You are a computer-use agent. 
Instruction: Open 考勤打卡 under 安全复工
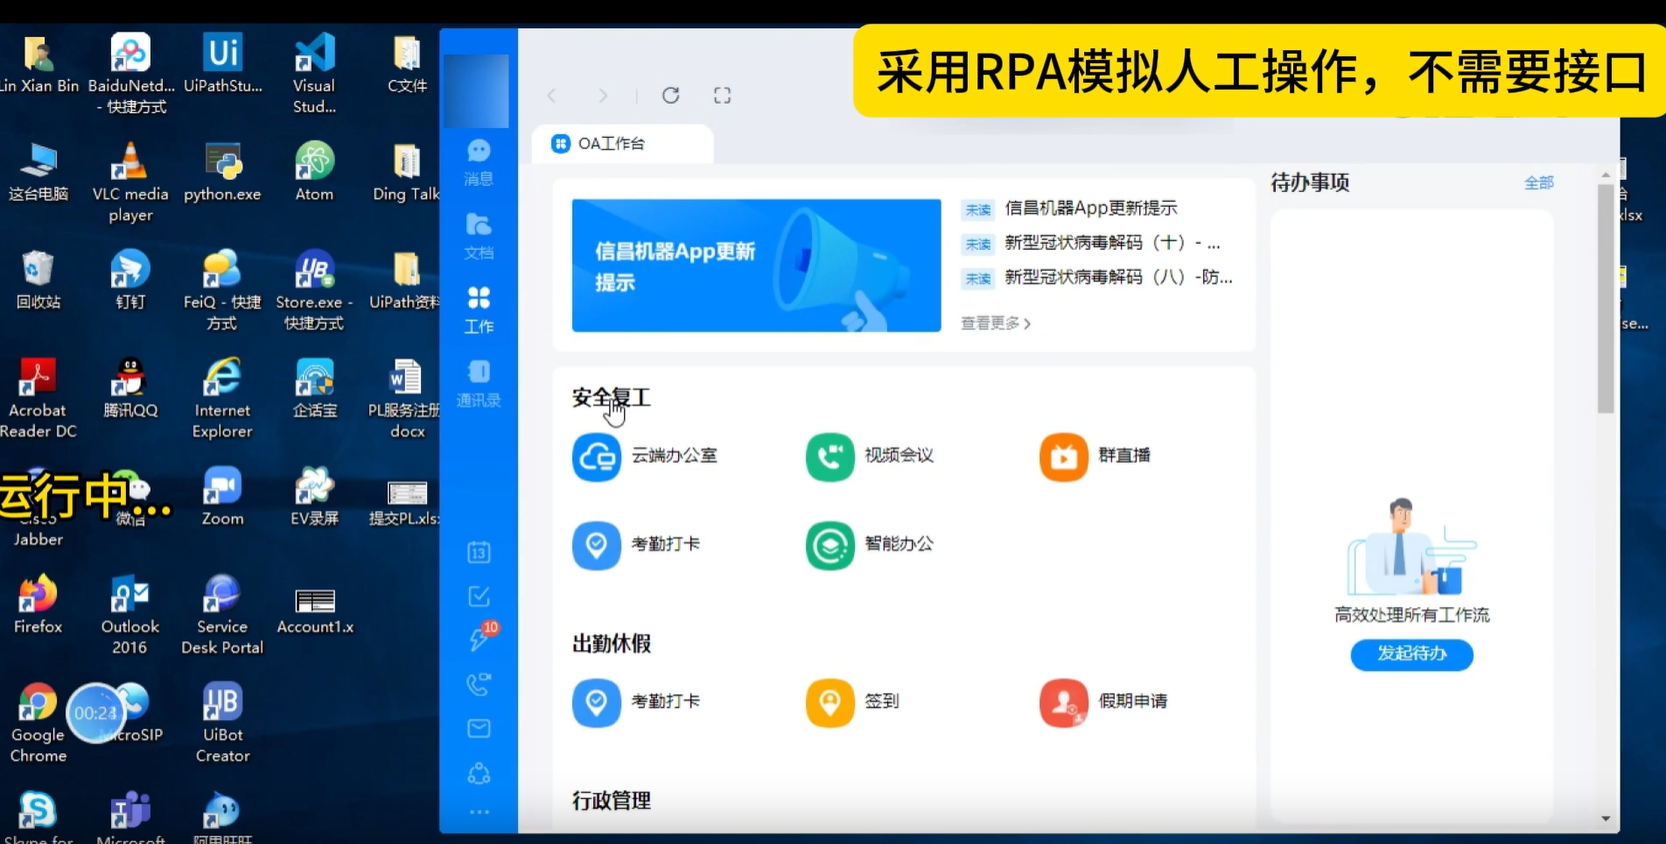pos(636,545)
